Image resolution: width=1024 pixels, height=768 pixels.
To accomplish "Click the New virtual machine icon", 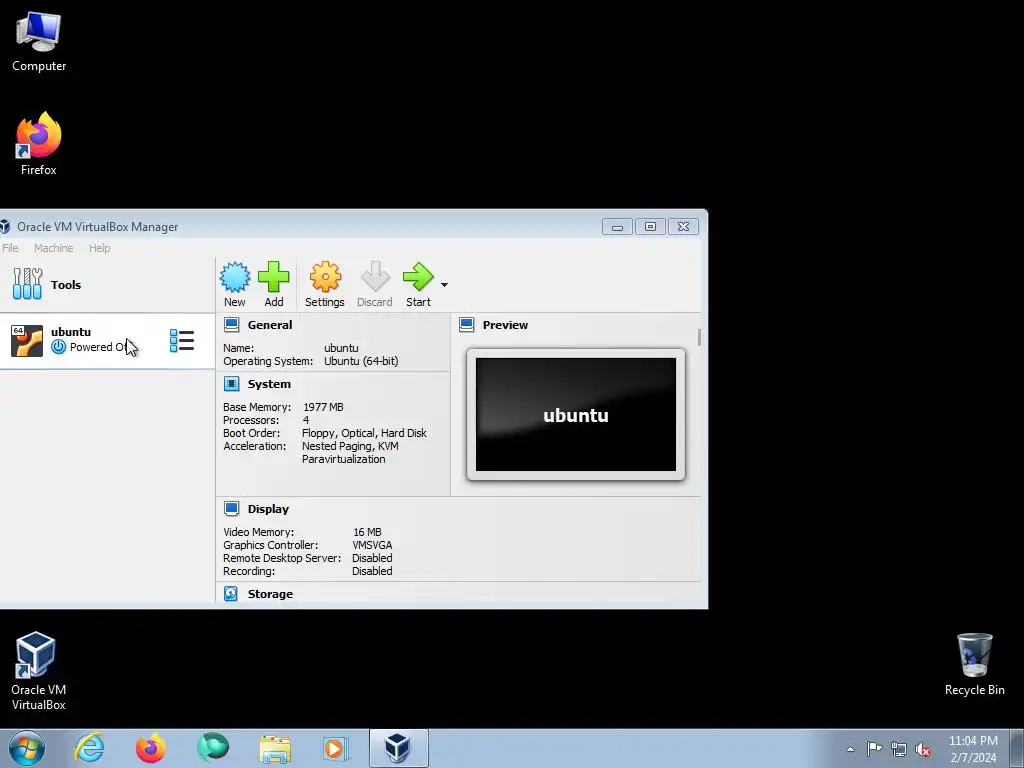I will 234,277.
